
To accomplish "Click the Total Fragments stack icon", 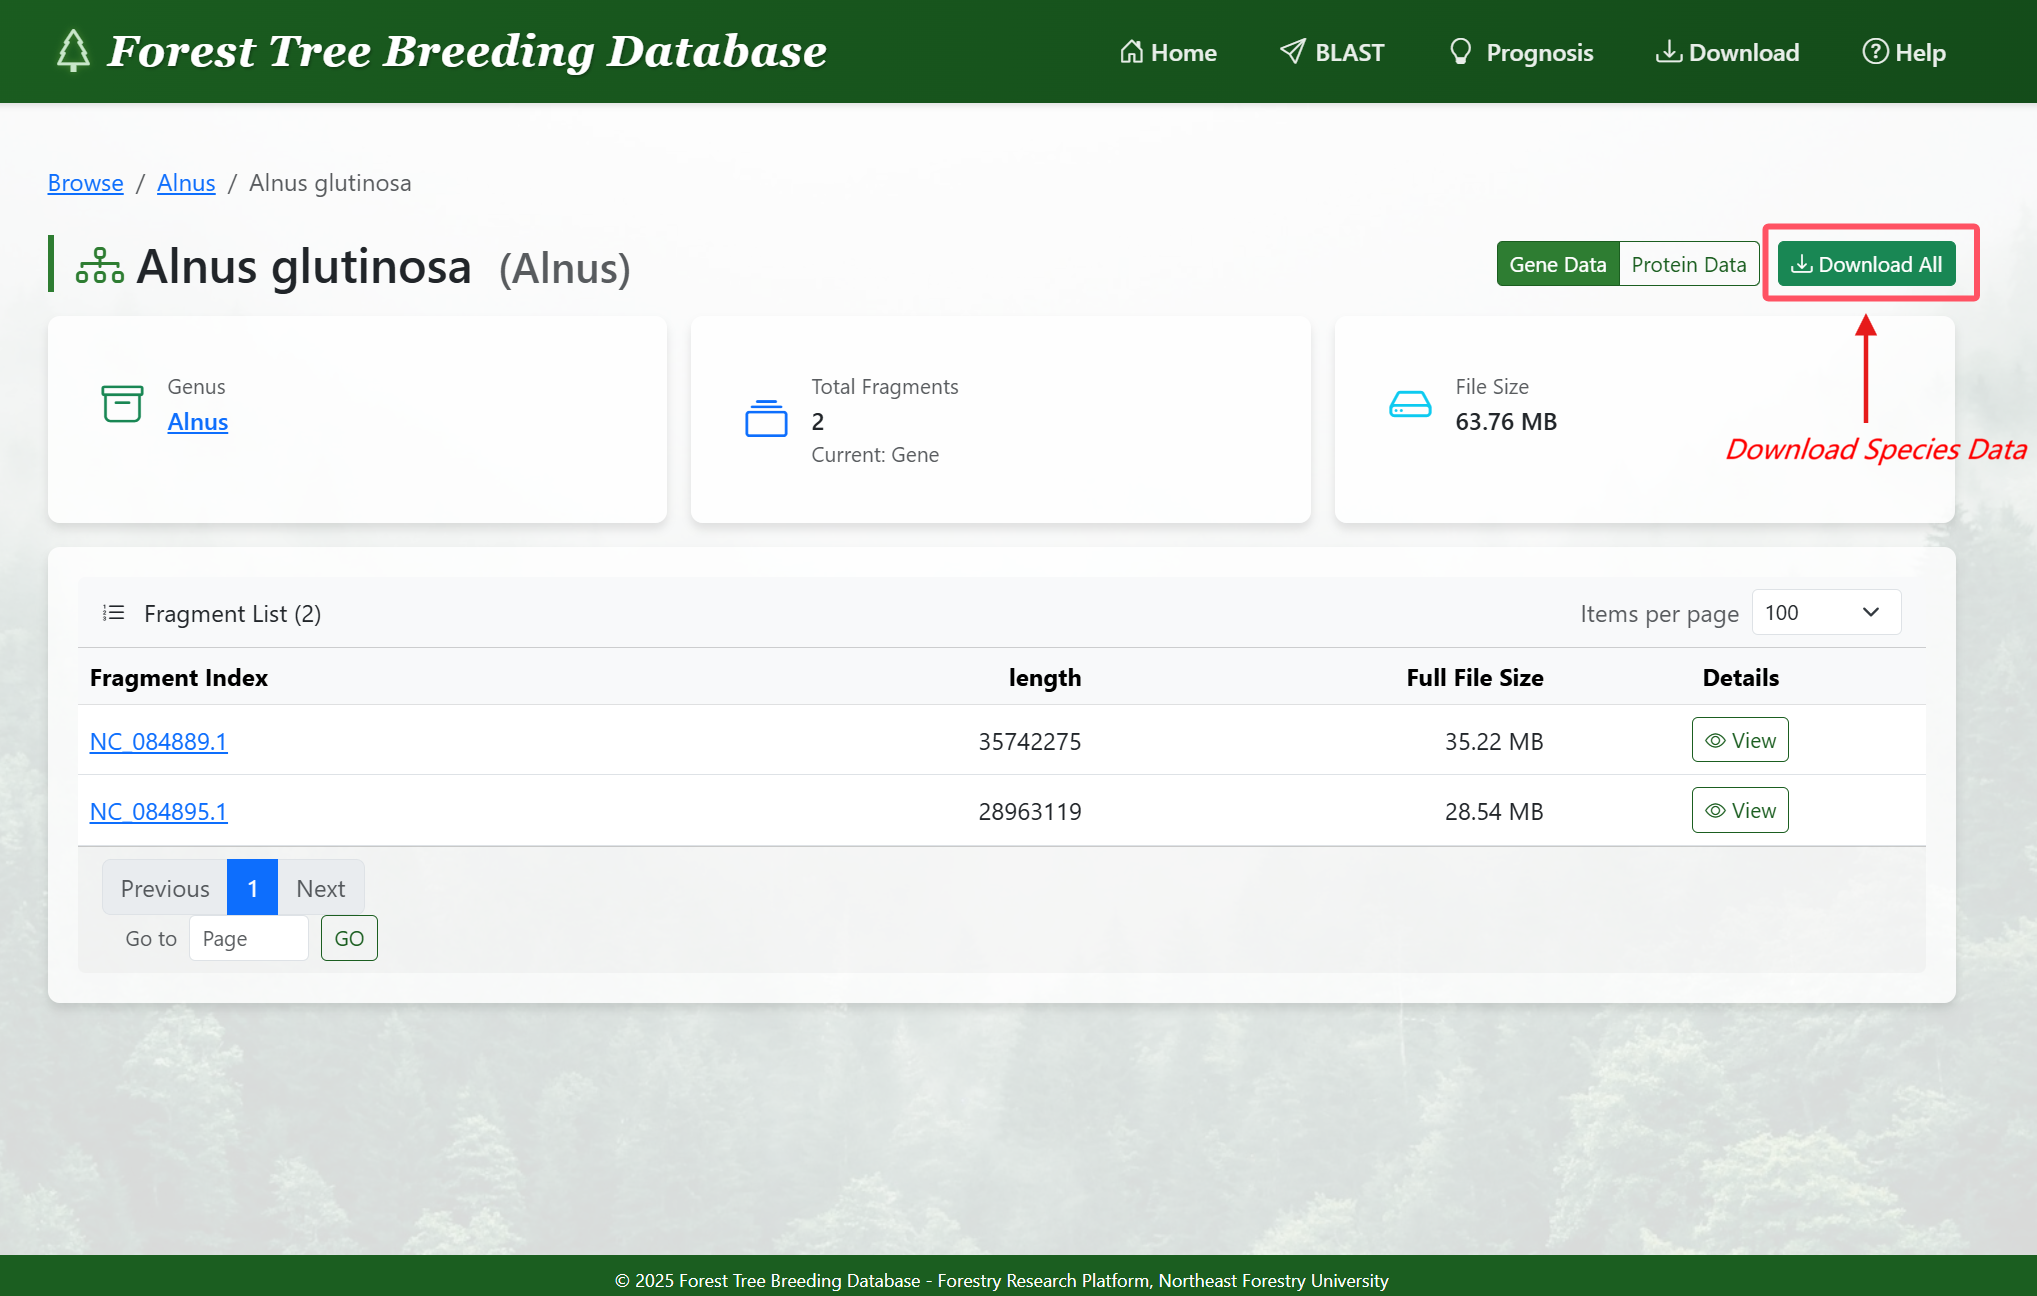I will [766, 418].
